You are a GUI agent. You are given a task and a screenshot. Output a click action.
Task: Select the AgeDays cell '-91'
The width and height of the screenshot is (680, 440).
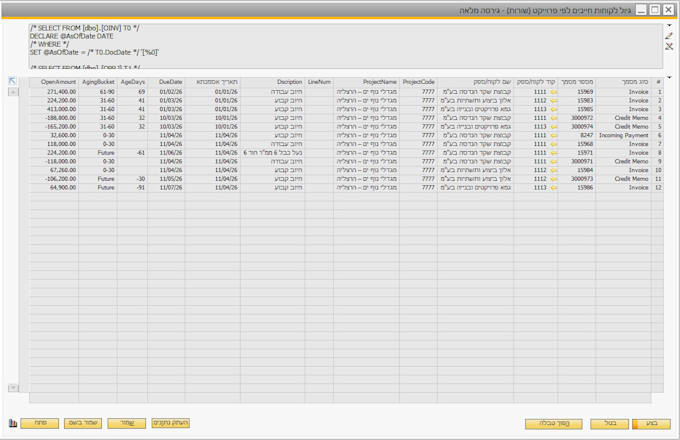(x=132, y=187)
